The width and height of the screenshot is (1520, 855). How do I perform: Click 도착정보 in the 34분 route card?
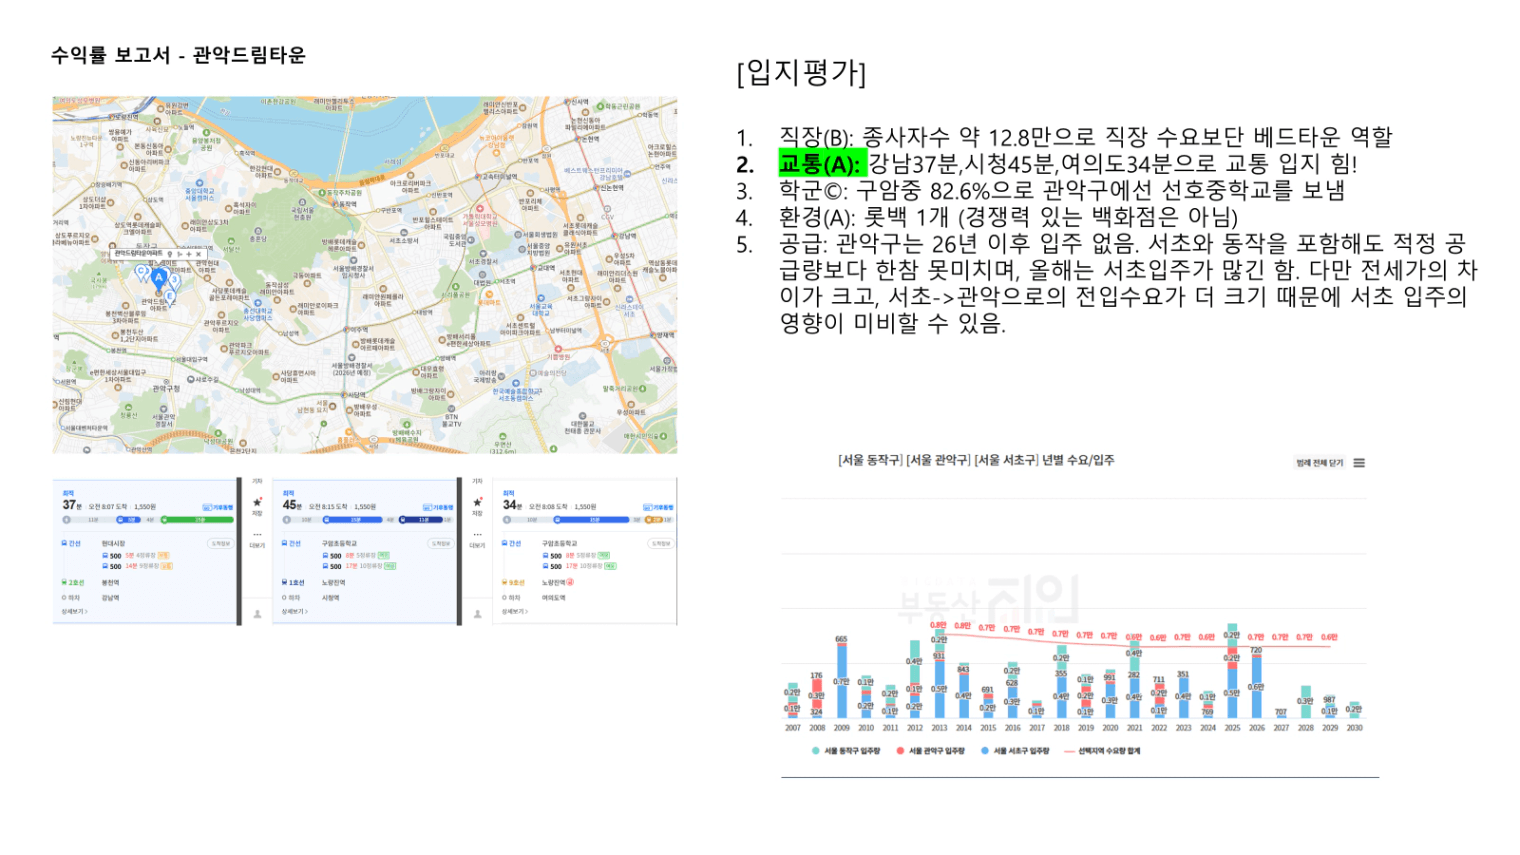pyautogui.click(x=660, y=543)
